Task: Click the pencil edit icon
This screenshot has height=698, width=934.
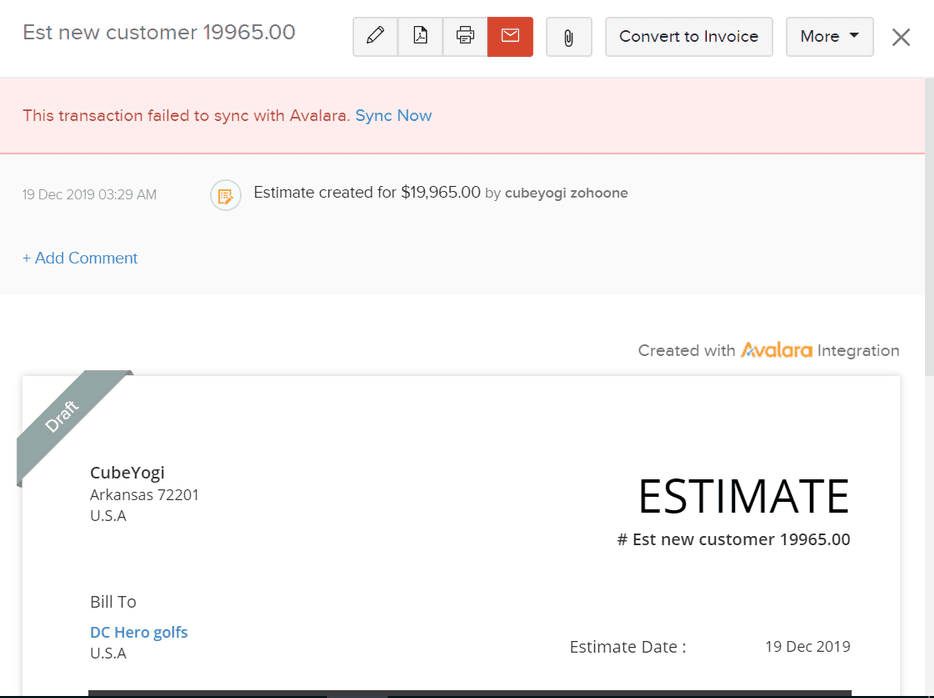Action: [375, 36]
